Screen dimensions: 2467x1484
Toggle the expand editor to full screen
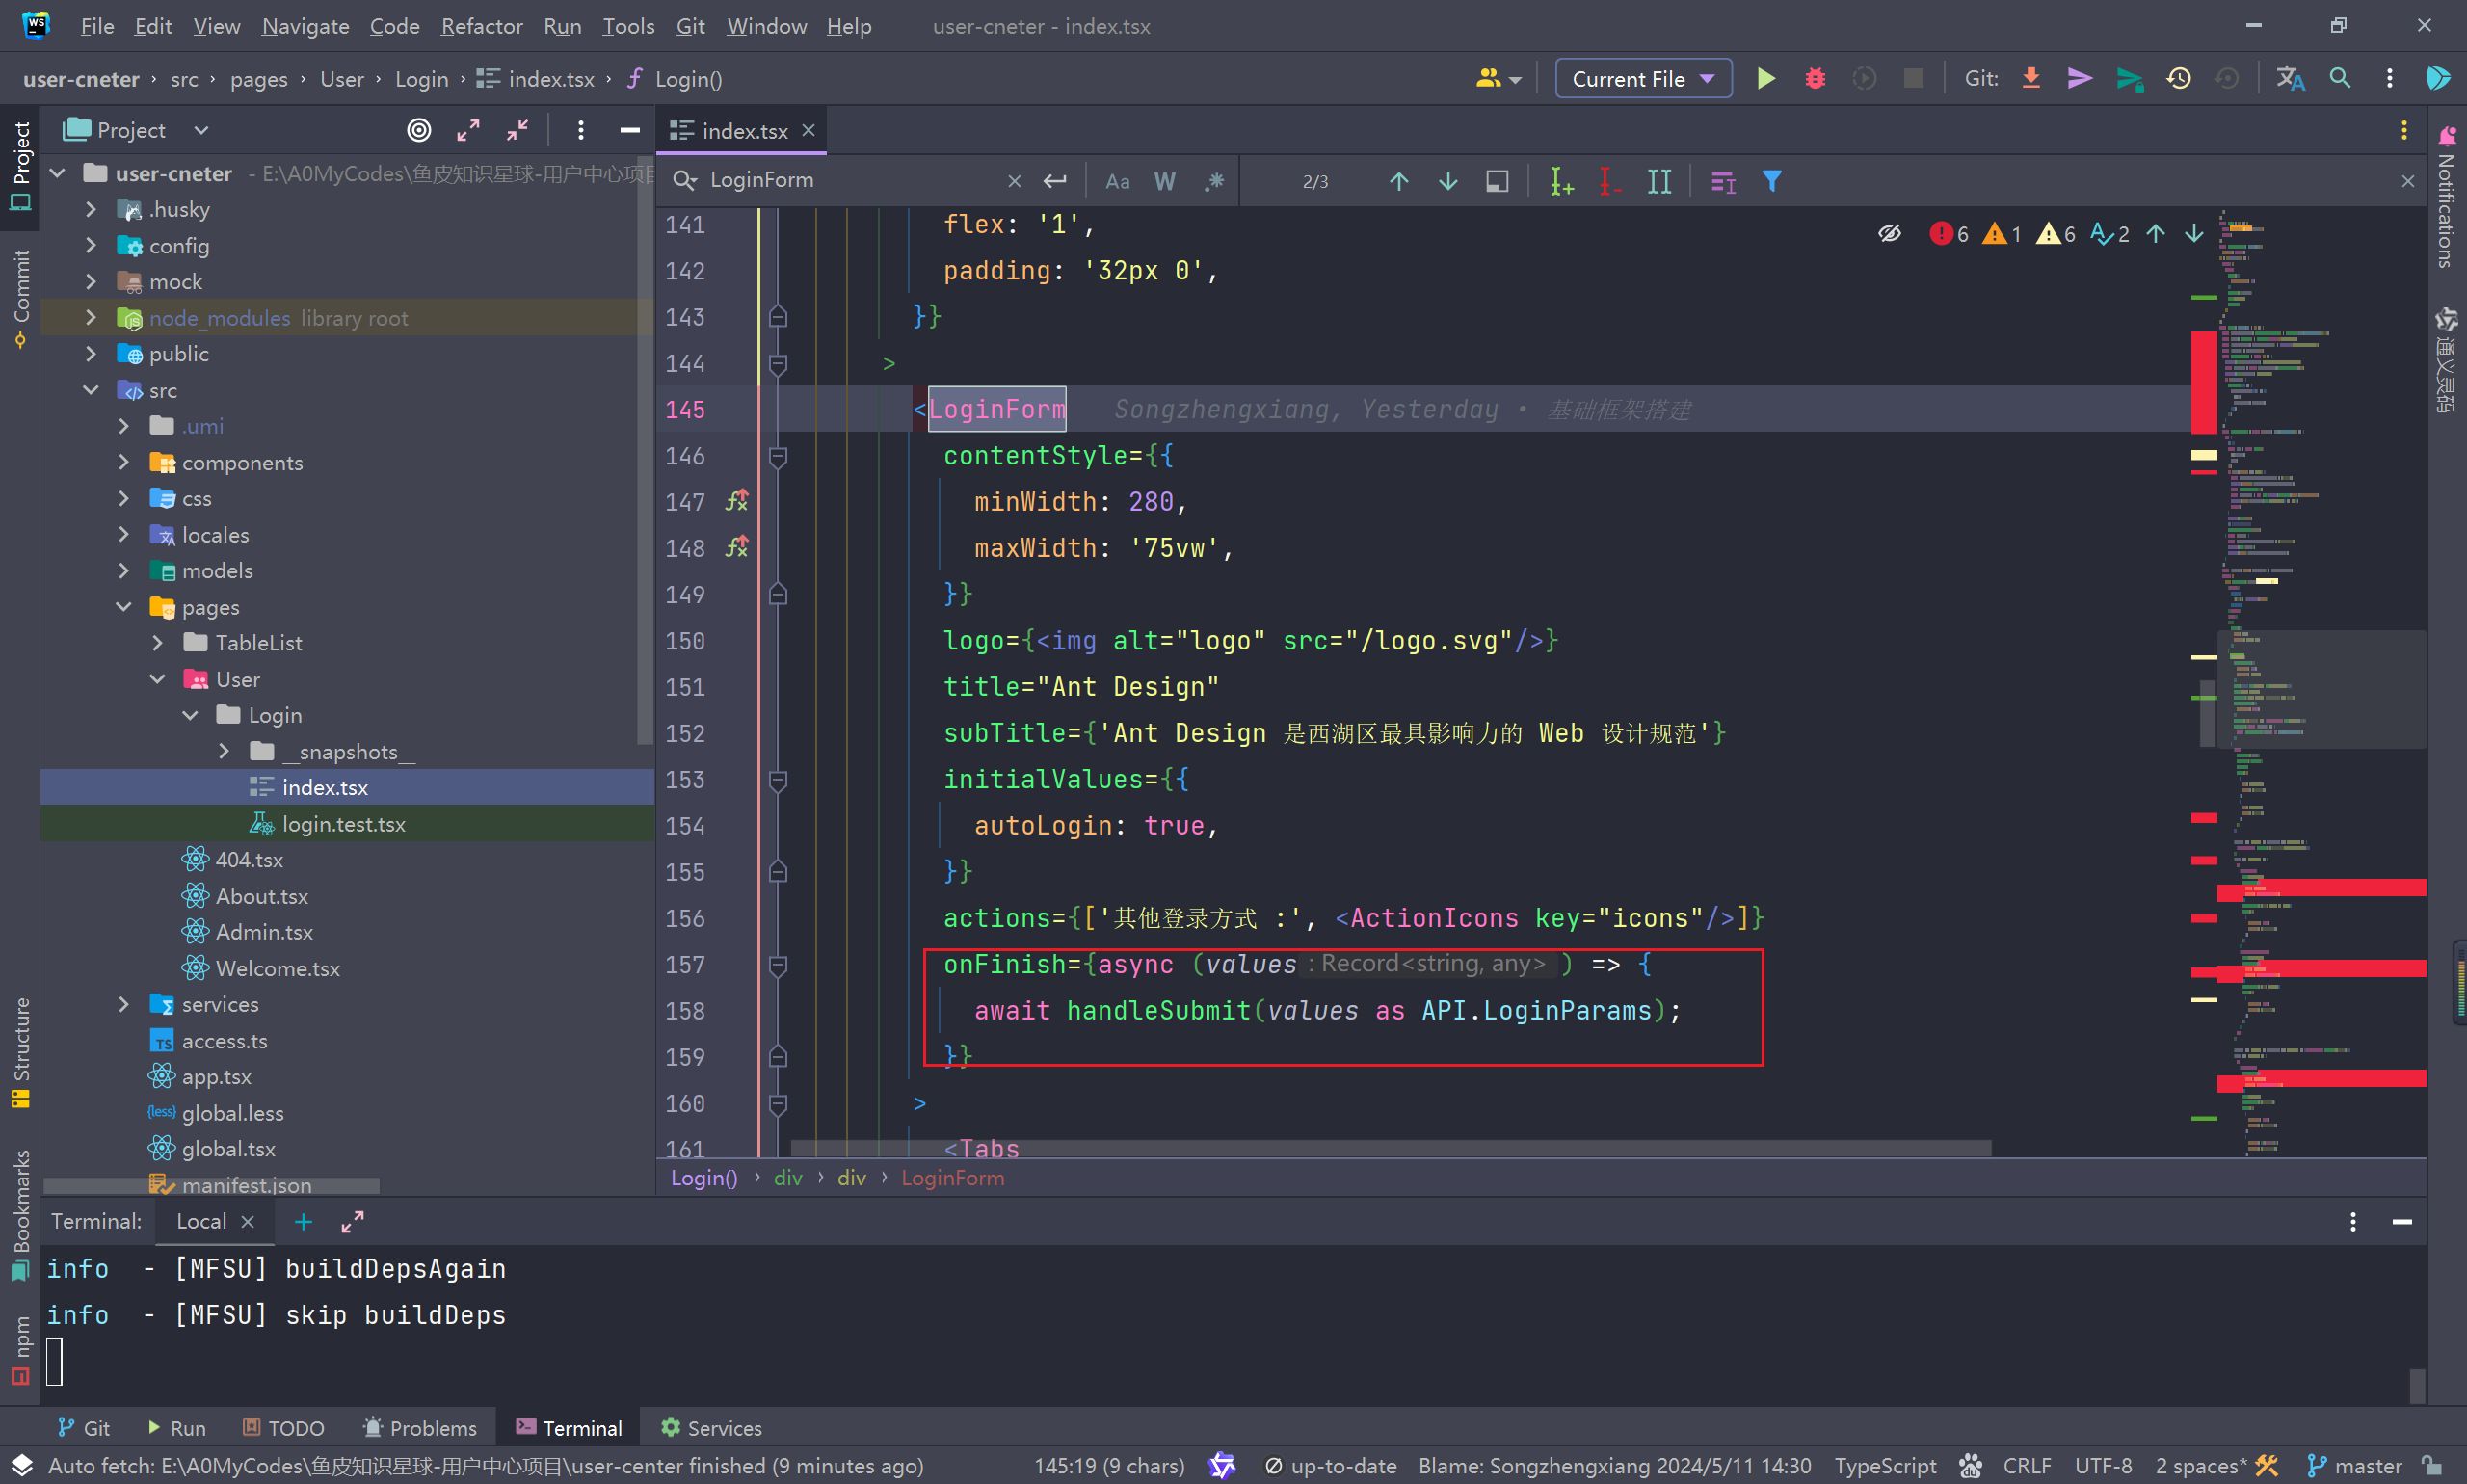pyautogui.click(x=468, y=132)
